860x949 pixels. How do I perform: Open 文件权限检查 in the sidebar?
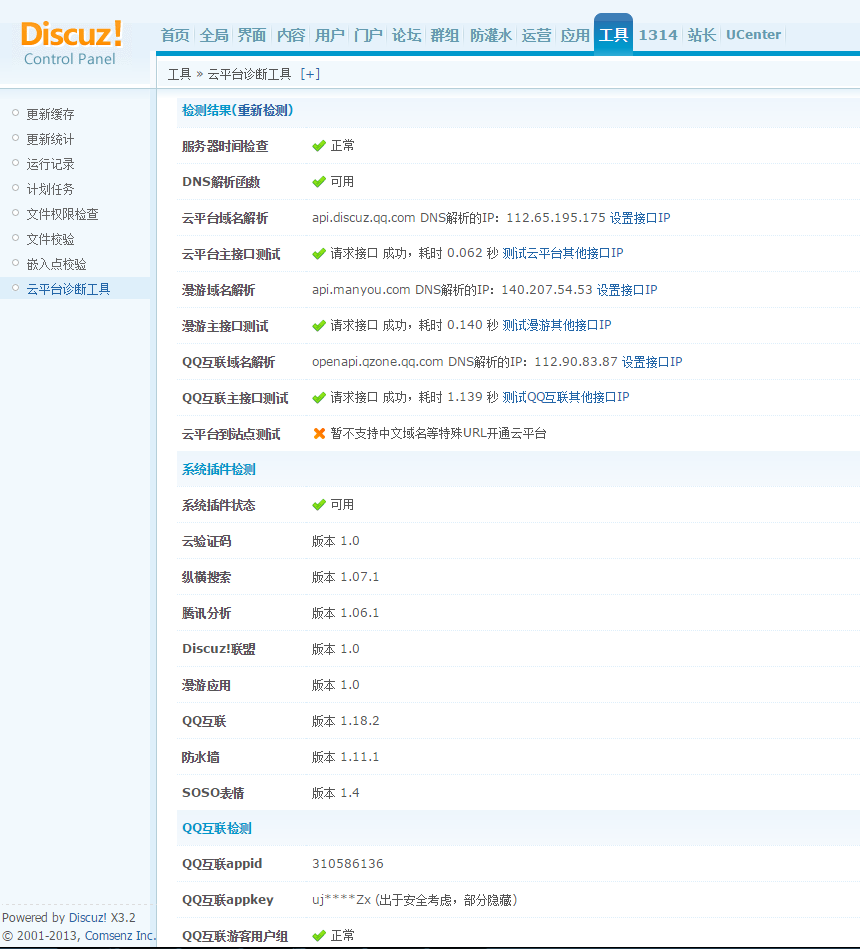(62, 214)
